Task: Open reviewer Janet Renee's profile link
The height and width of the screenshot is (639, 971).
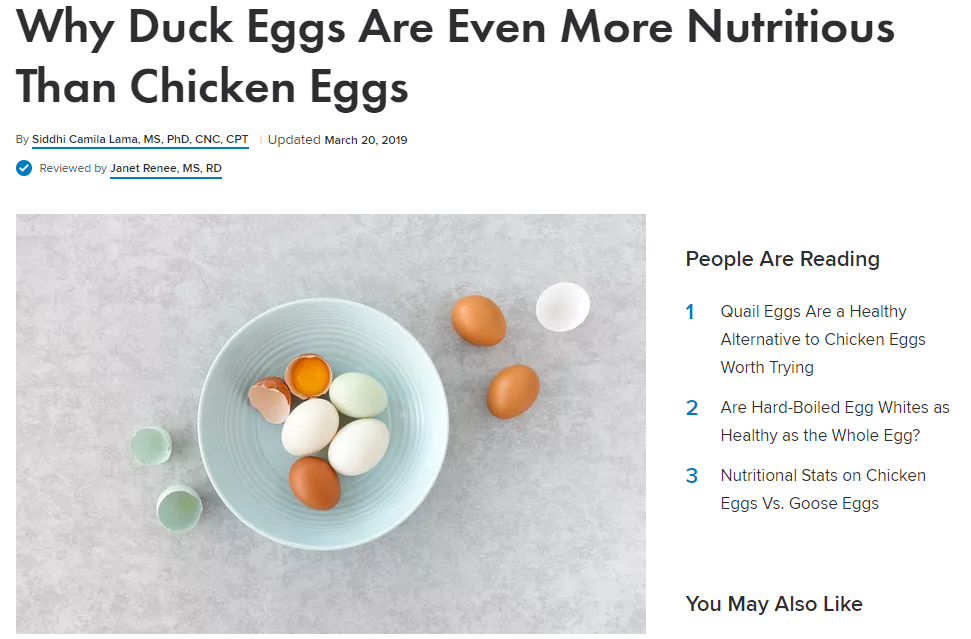Action: coord(166,168)
